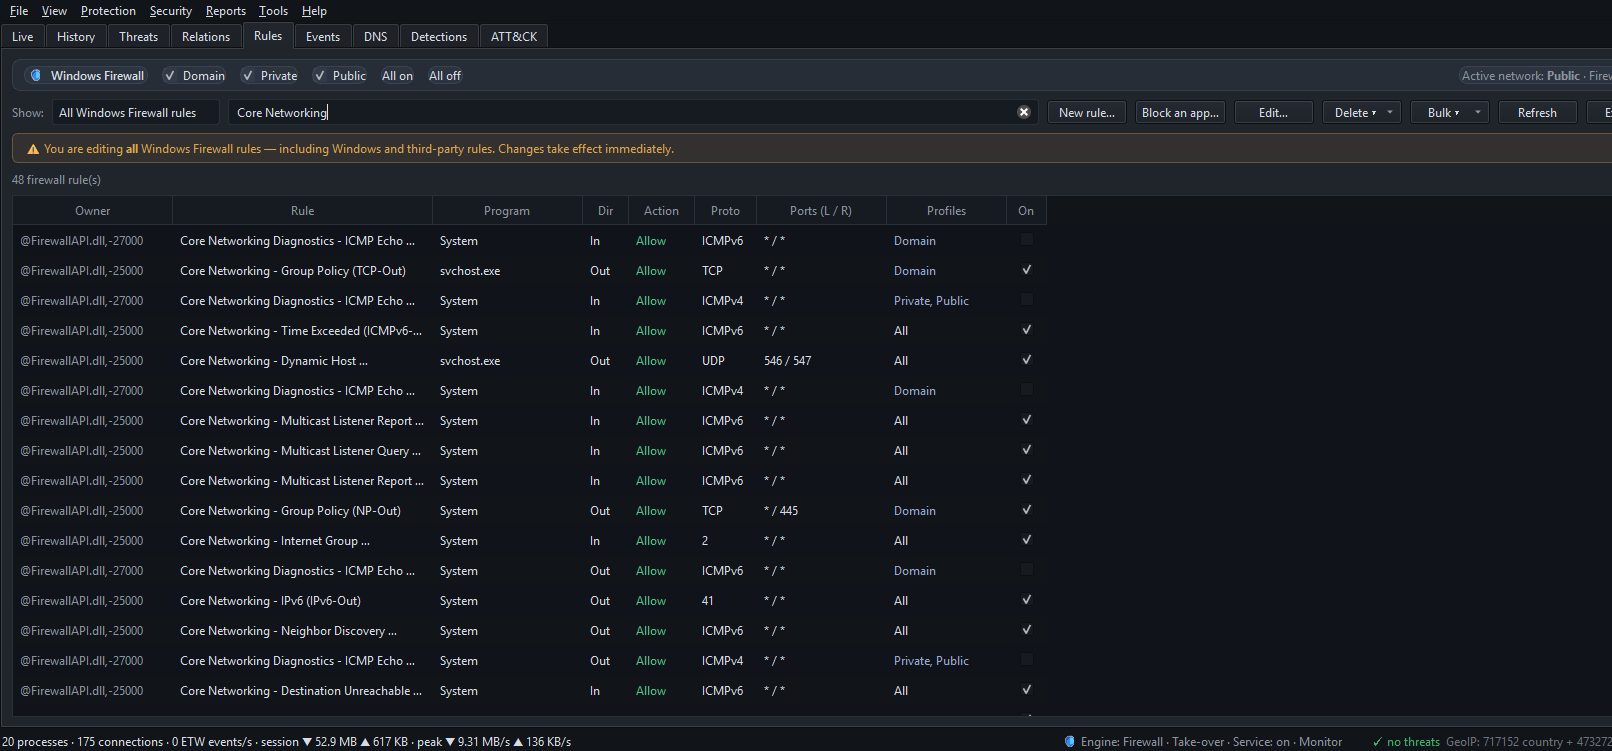Viewport: 1612px width, 751px height.
Task: Click the shield icon next to Engine status
Action: pyautogui.click(x=1070, y=742)
